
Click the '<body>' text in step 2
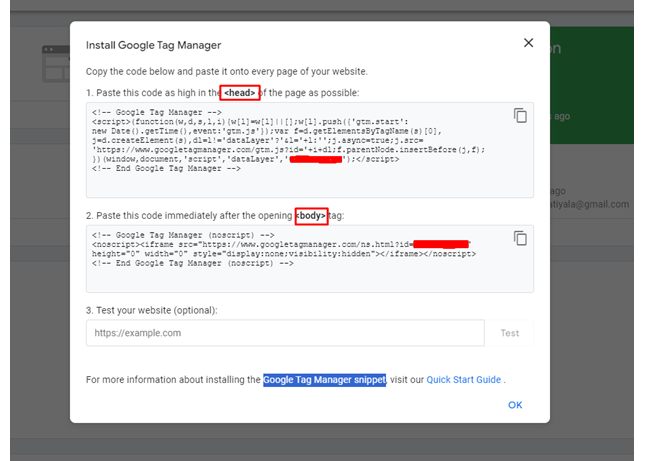311,216
